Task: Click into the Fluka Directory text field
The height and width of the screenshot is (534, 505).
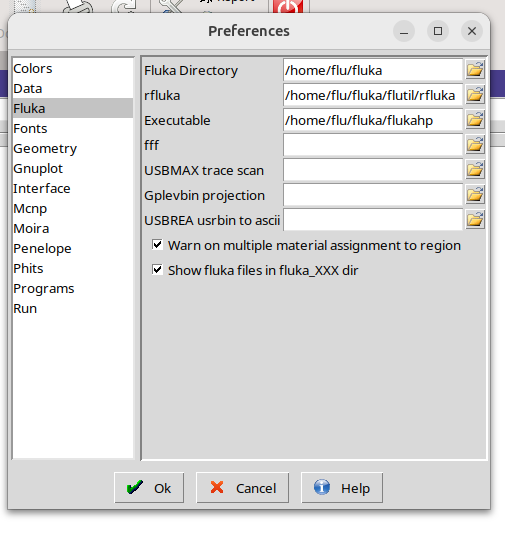Action: coord(373,70)
